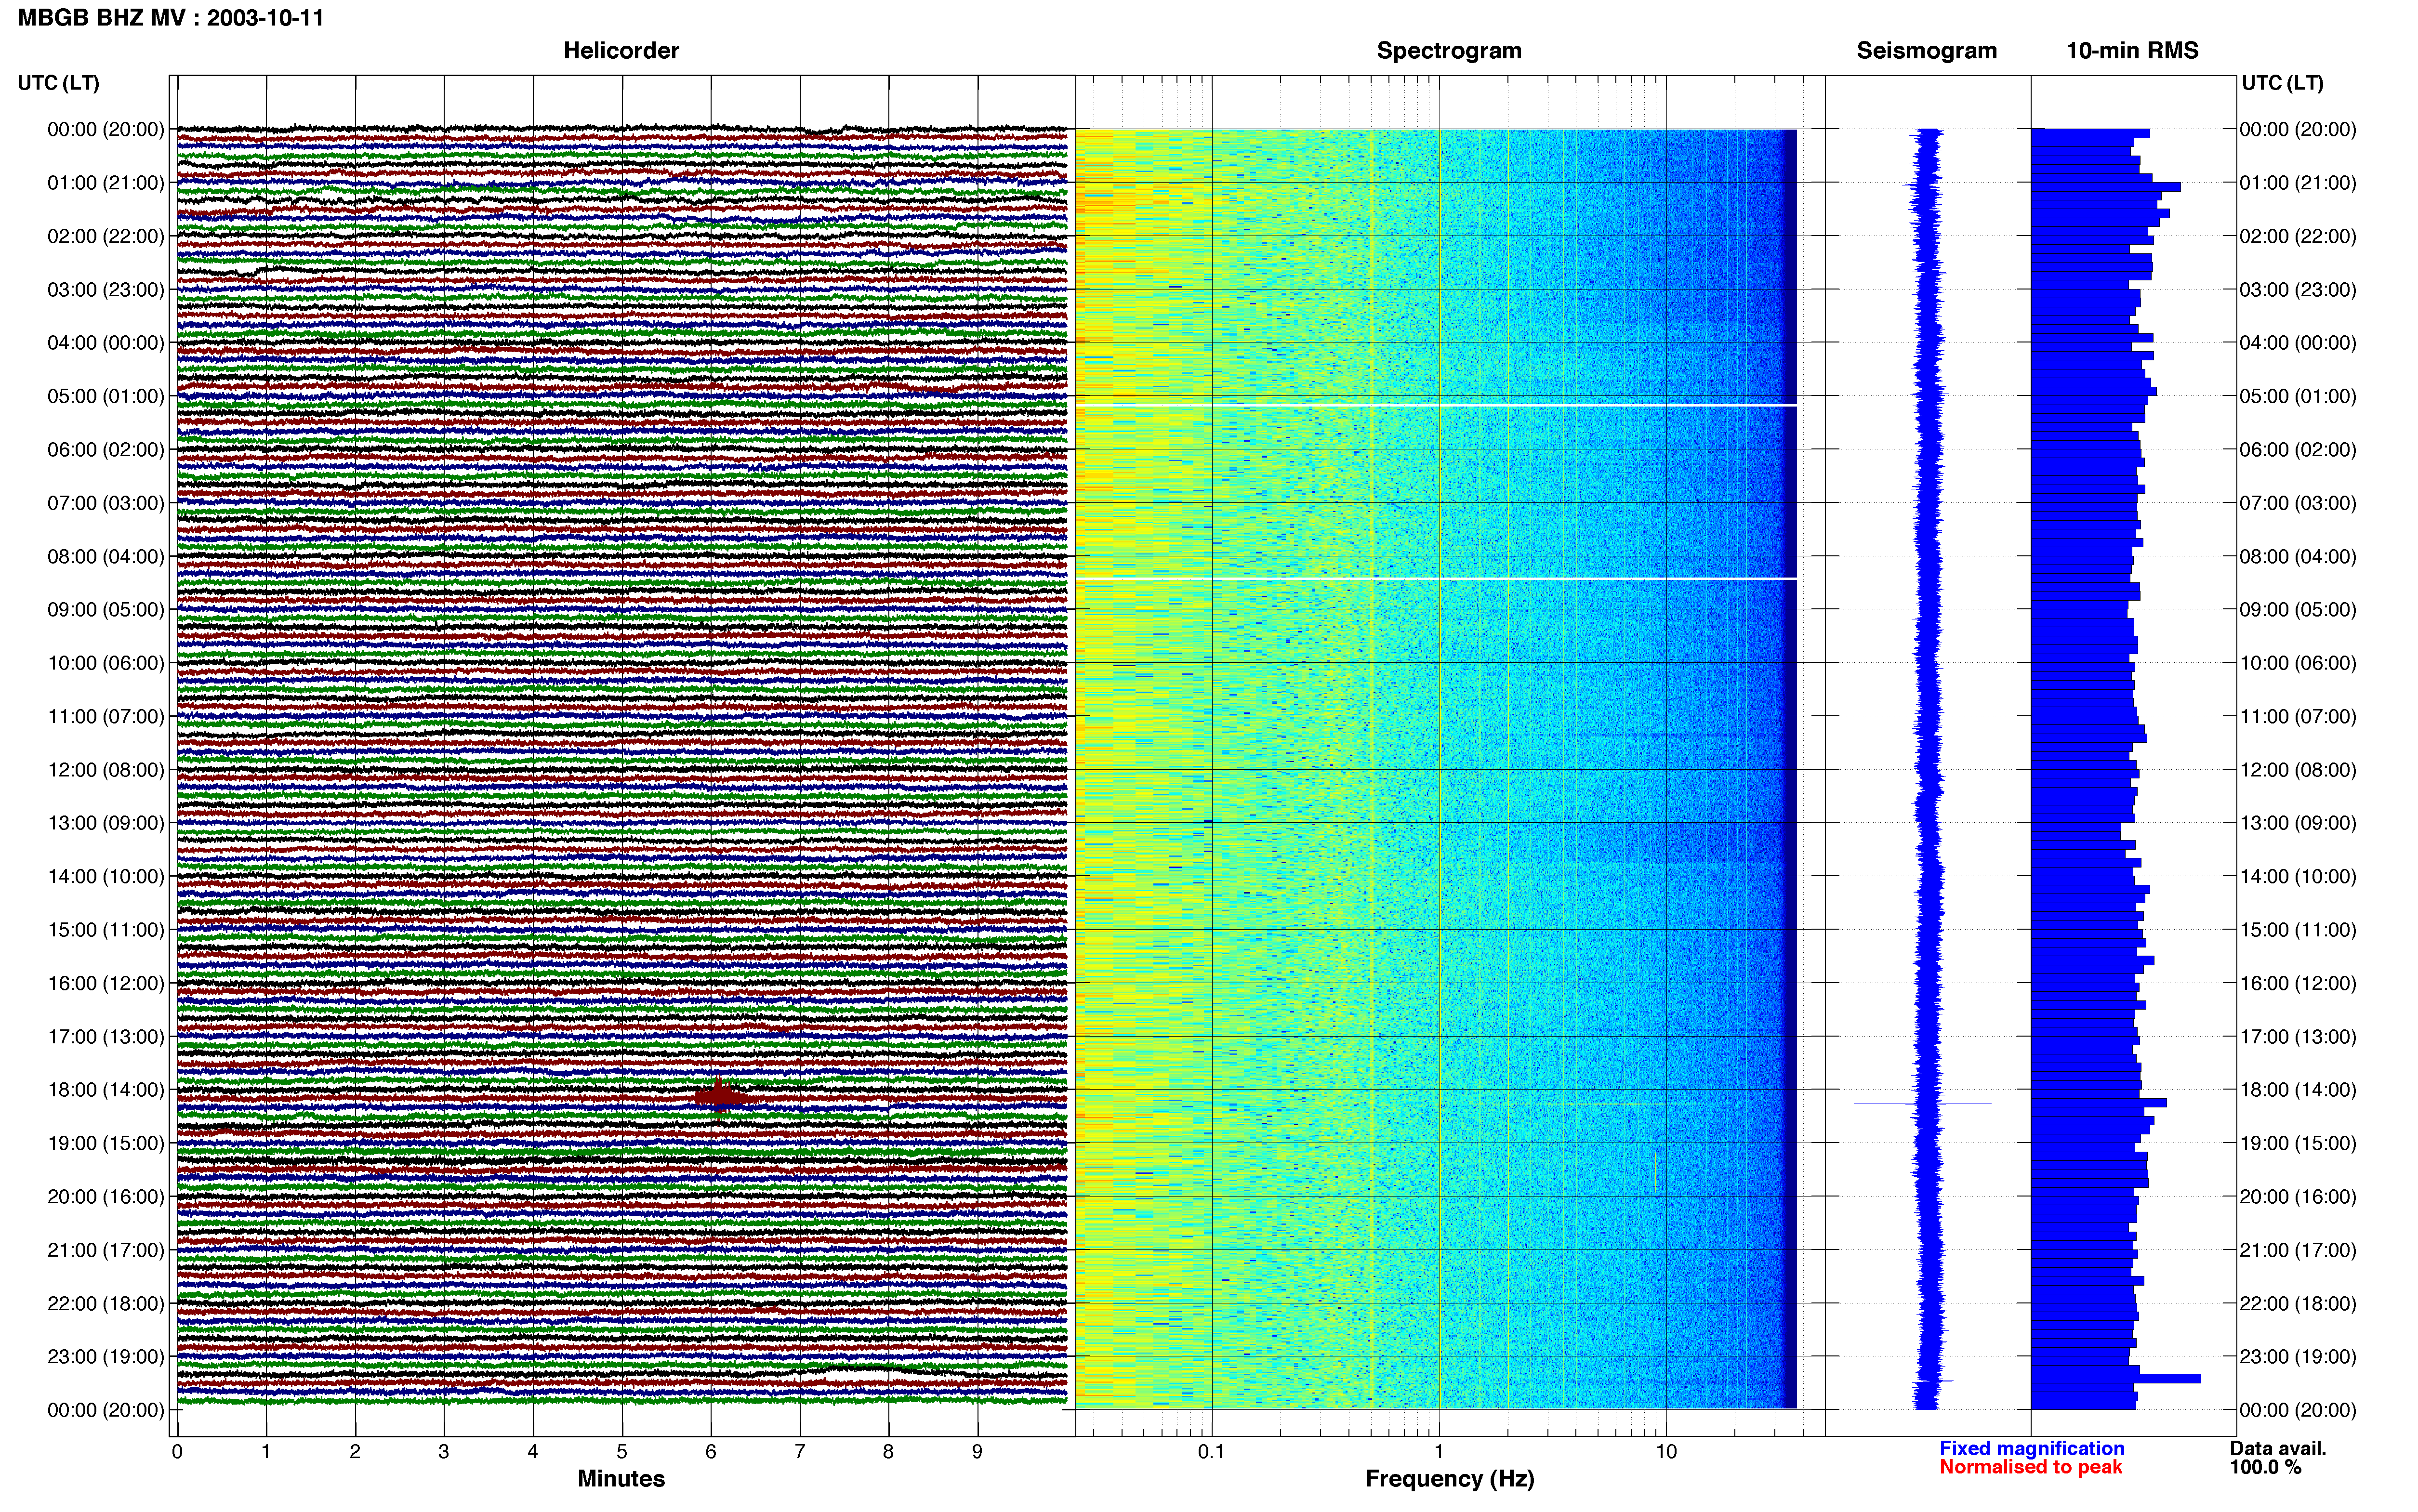Click the plot title MBGB BHZ MV : 2003-10-11

tap(171, 18)
